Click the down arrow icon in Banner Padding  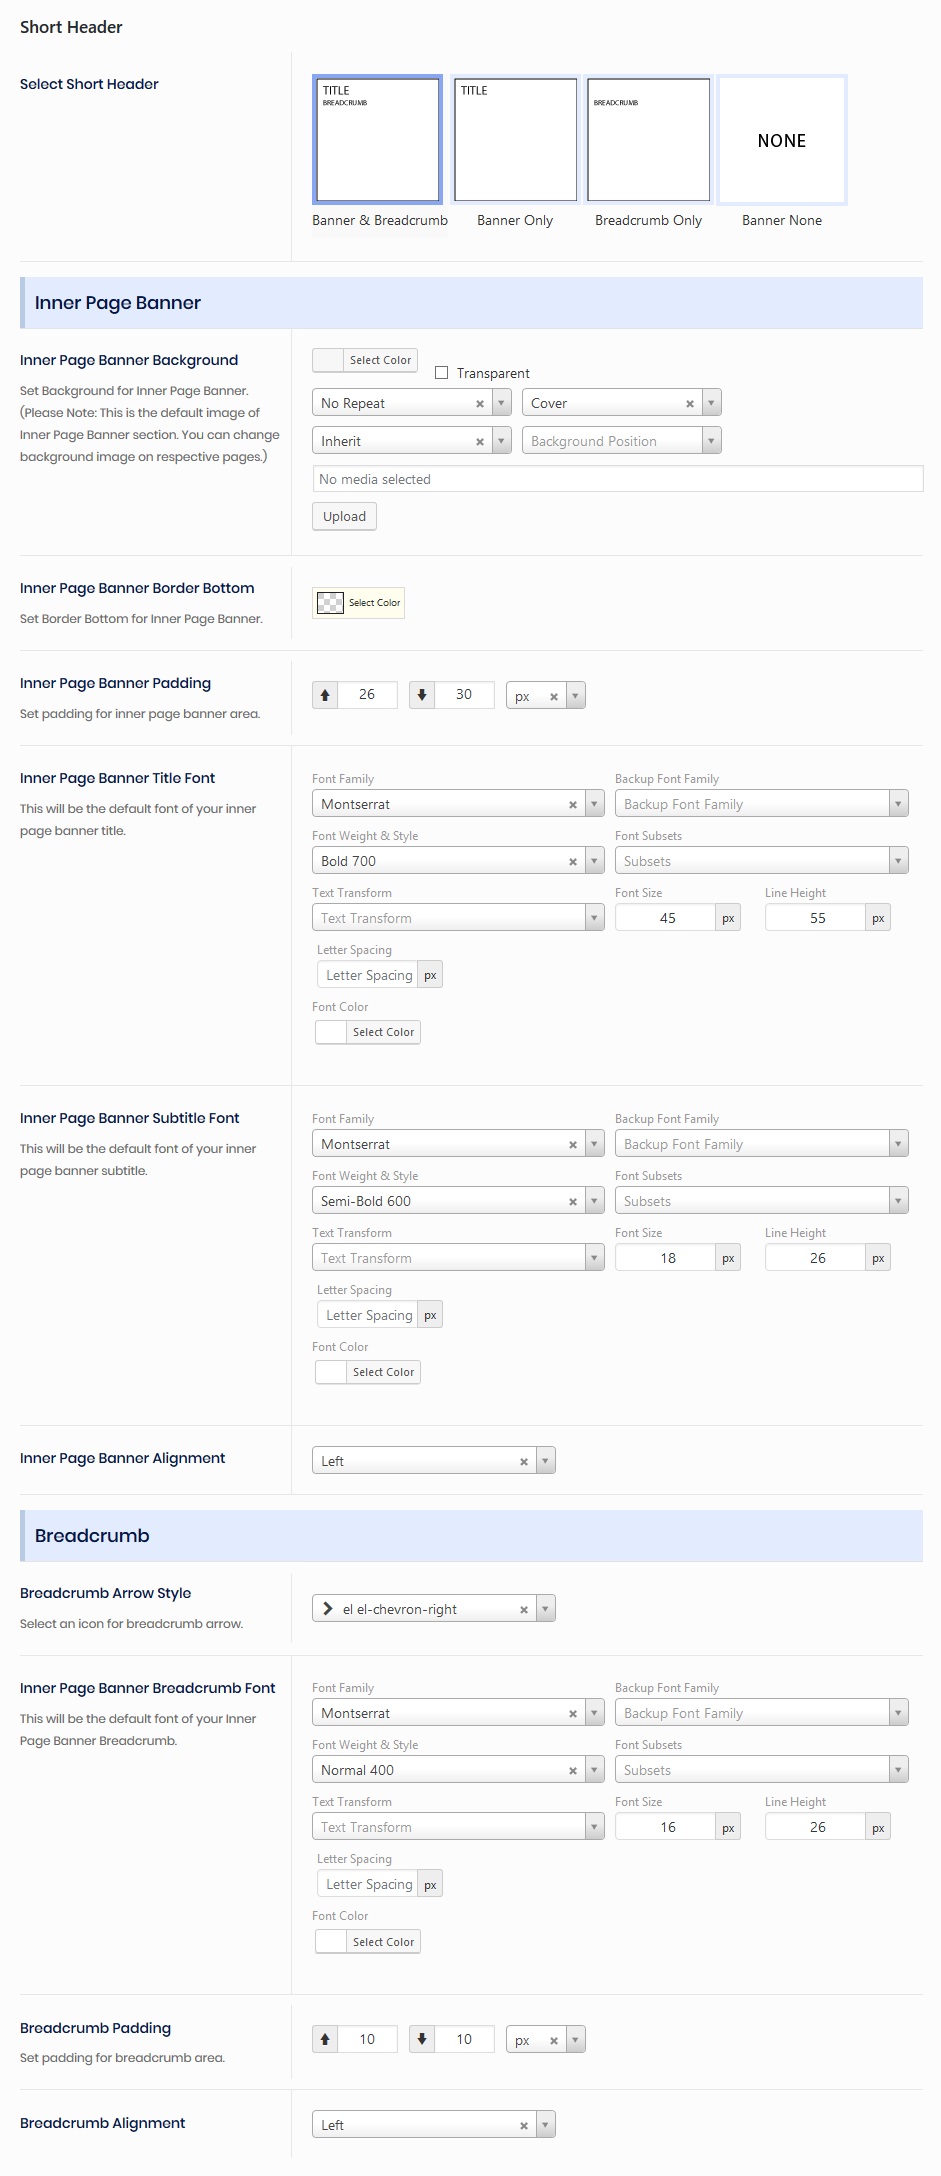click(x=422, y=695)
